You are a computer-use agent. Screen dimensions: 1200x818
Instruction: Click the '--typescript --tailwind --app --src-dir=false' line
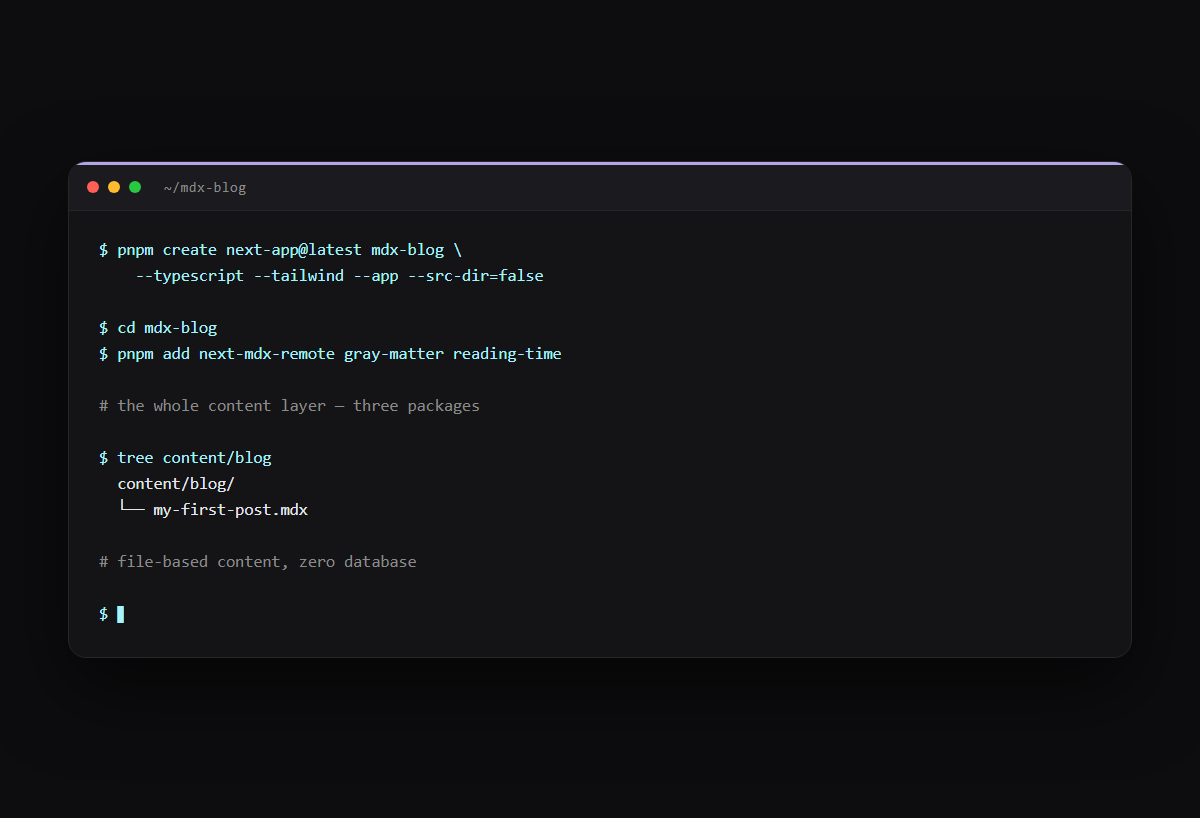(x=340, y=275)
